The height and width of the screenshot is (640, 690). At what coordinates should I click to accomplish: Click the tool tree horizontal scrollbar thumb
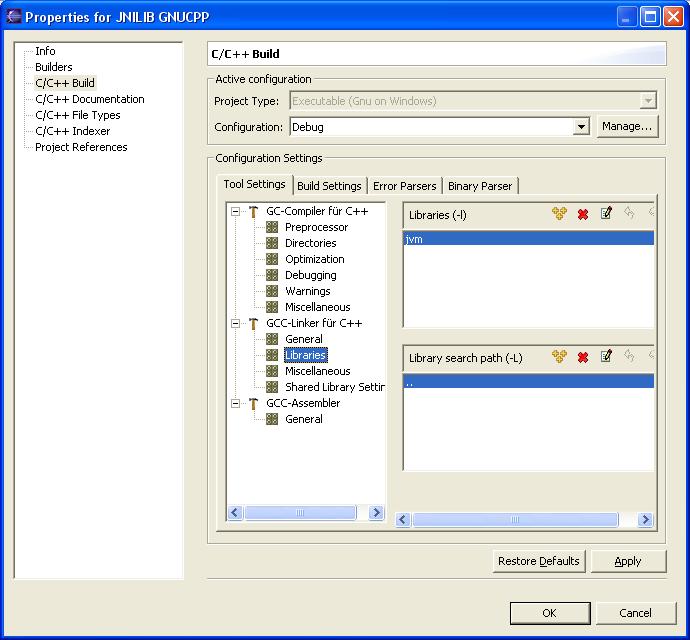pos(300,512)
